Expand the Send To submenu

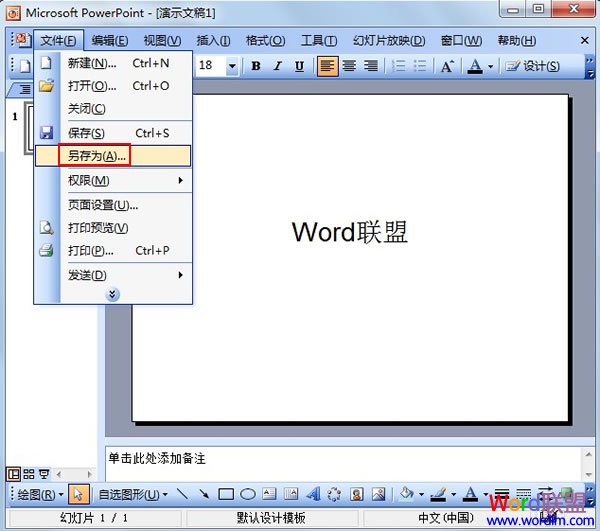pos(113,275)
